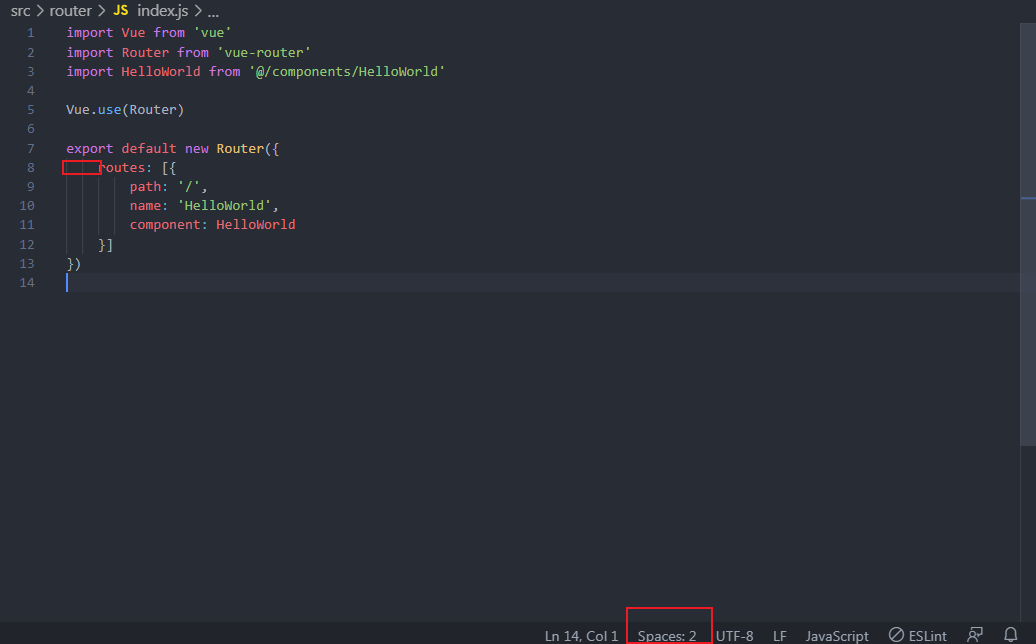The image size is (1036, 644).
Task: Change file encoding 'UTF-8' in status bar
Action: tap(734, 635)
